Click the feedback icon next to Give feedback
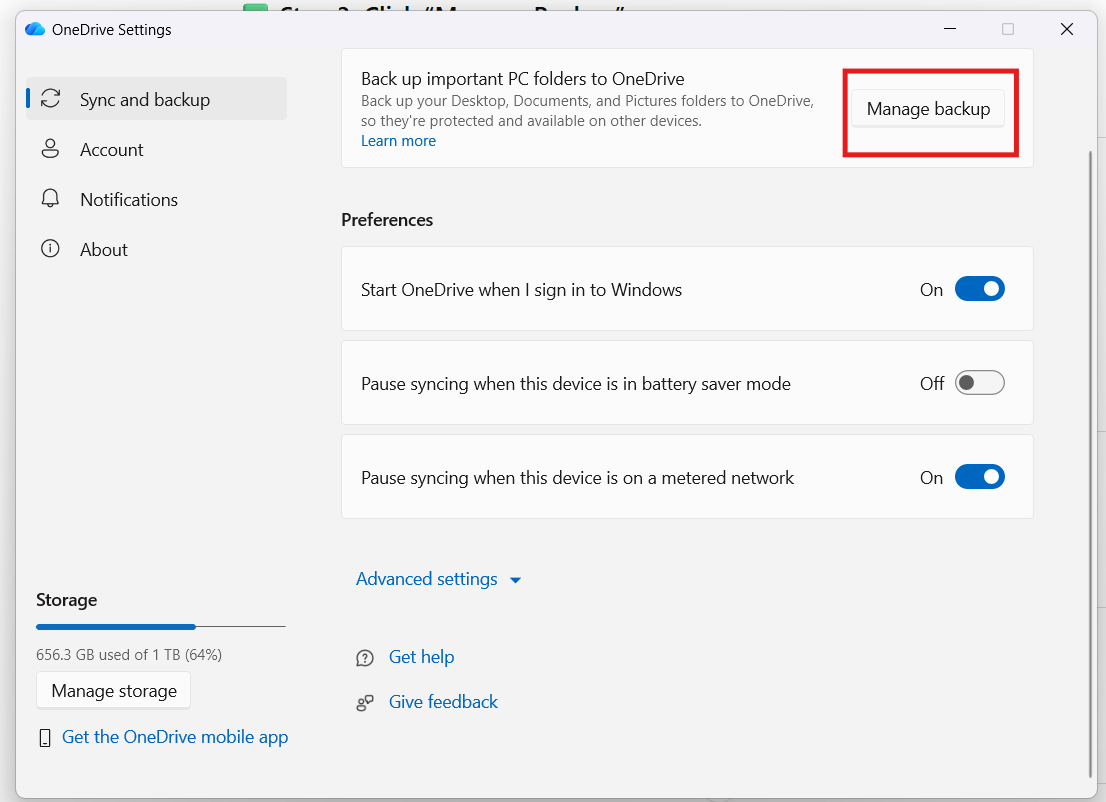 (x=365, y=702)
